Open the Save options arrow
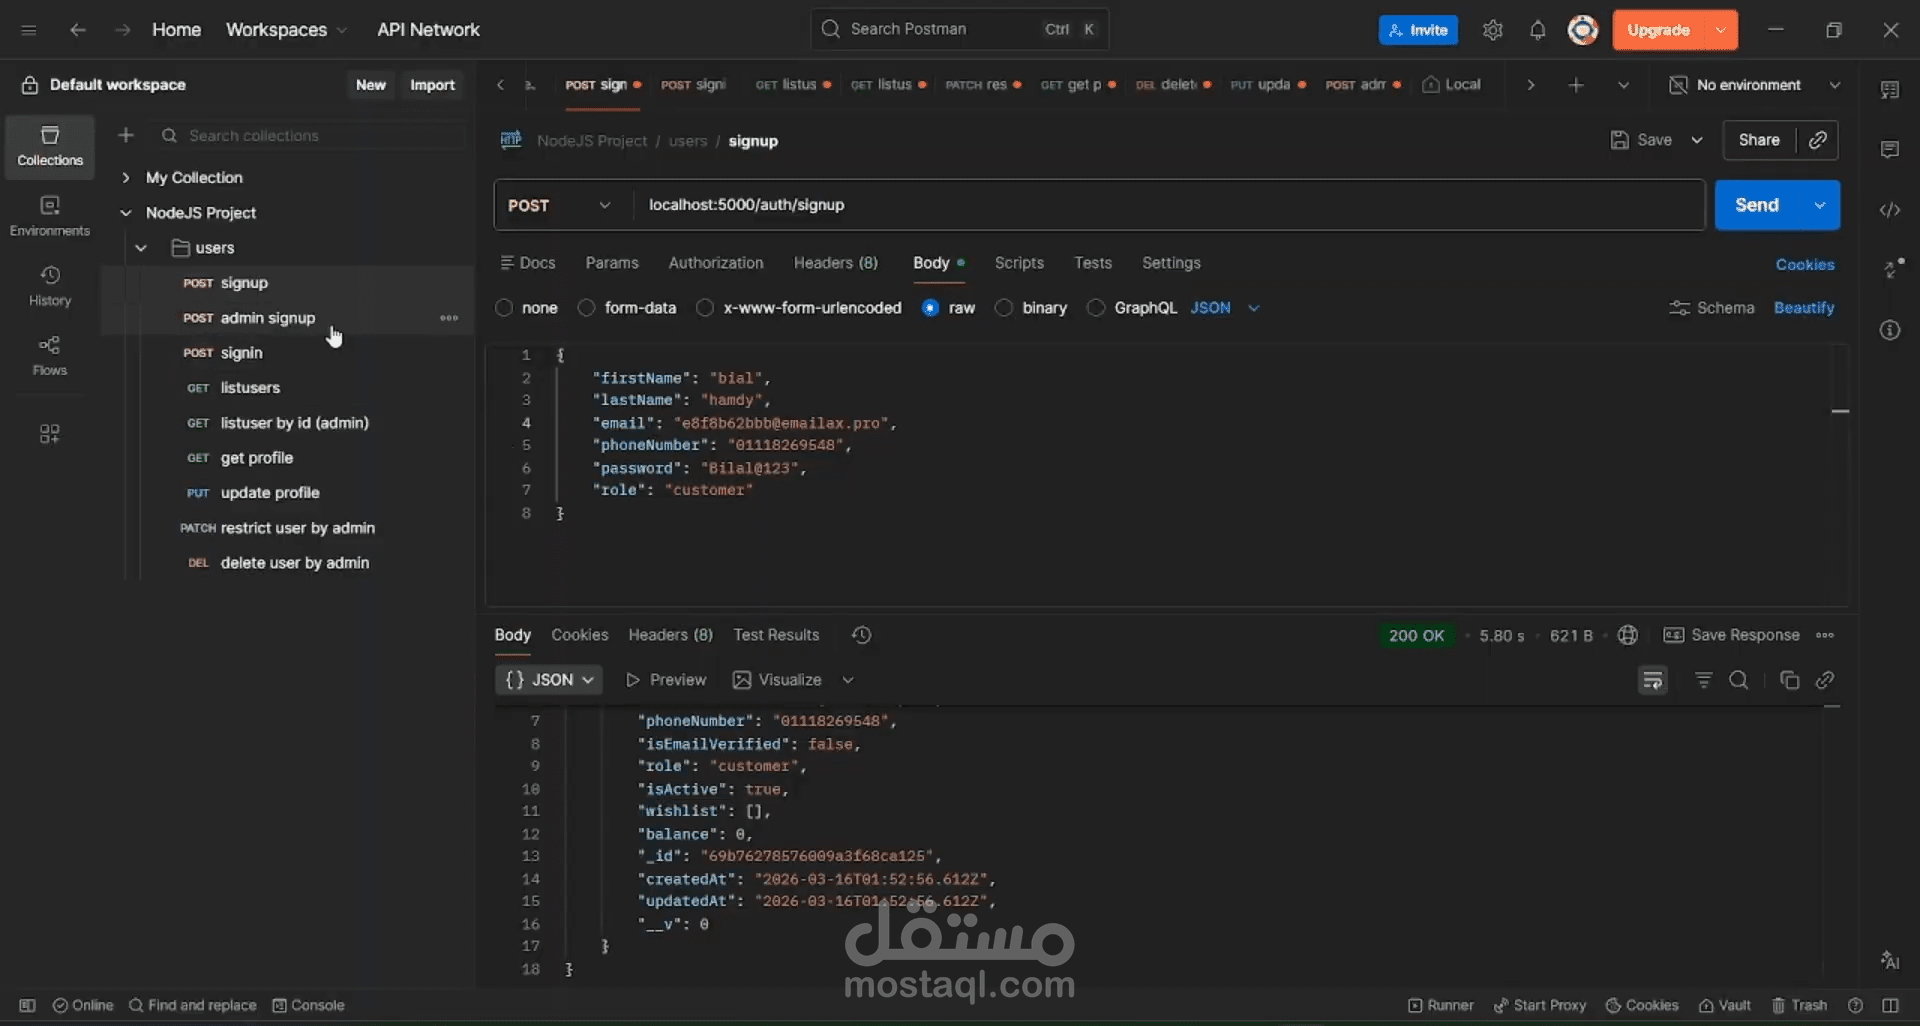Image resolution: width=1920 pixels, height=1026 pixels. pos(1697,140)
